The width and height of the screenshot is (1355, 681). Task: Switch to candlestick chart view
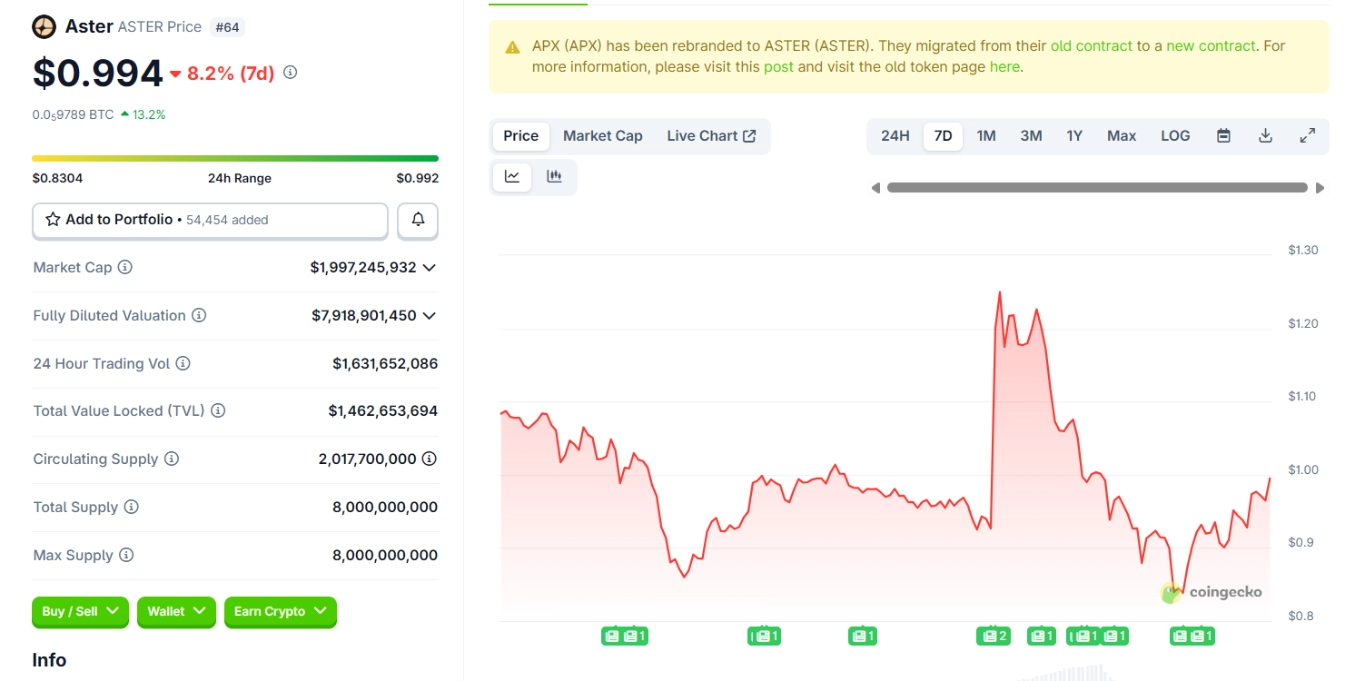[x=554, y=177]
